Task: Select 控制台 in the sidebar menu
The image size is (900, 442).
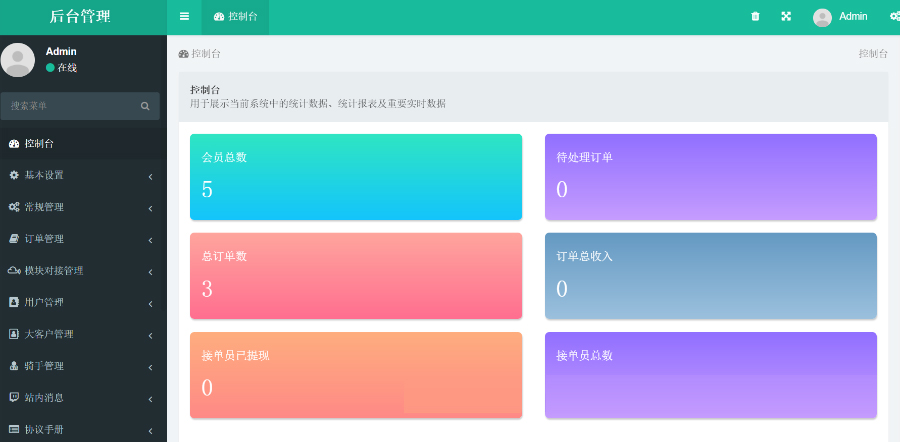Action: tap(40, 144)
